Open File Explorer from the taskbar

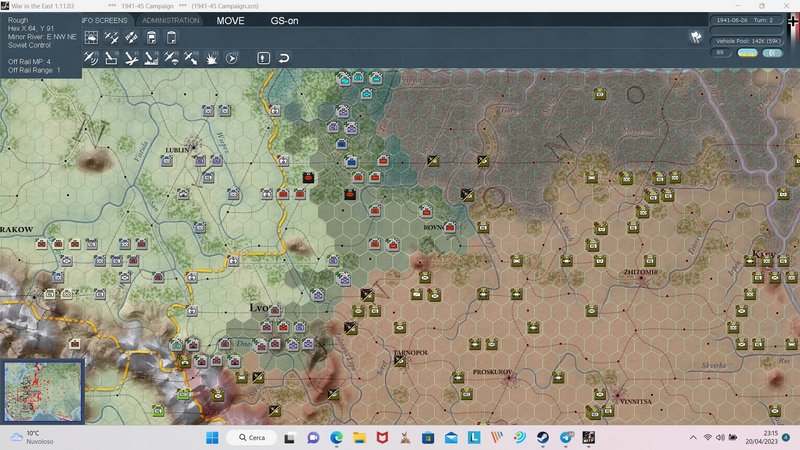359,437
